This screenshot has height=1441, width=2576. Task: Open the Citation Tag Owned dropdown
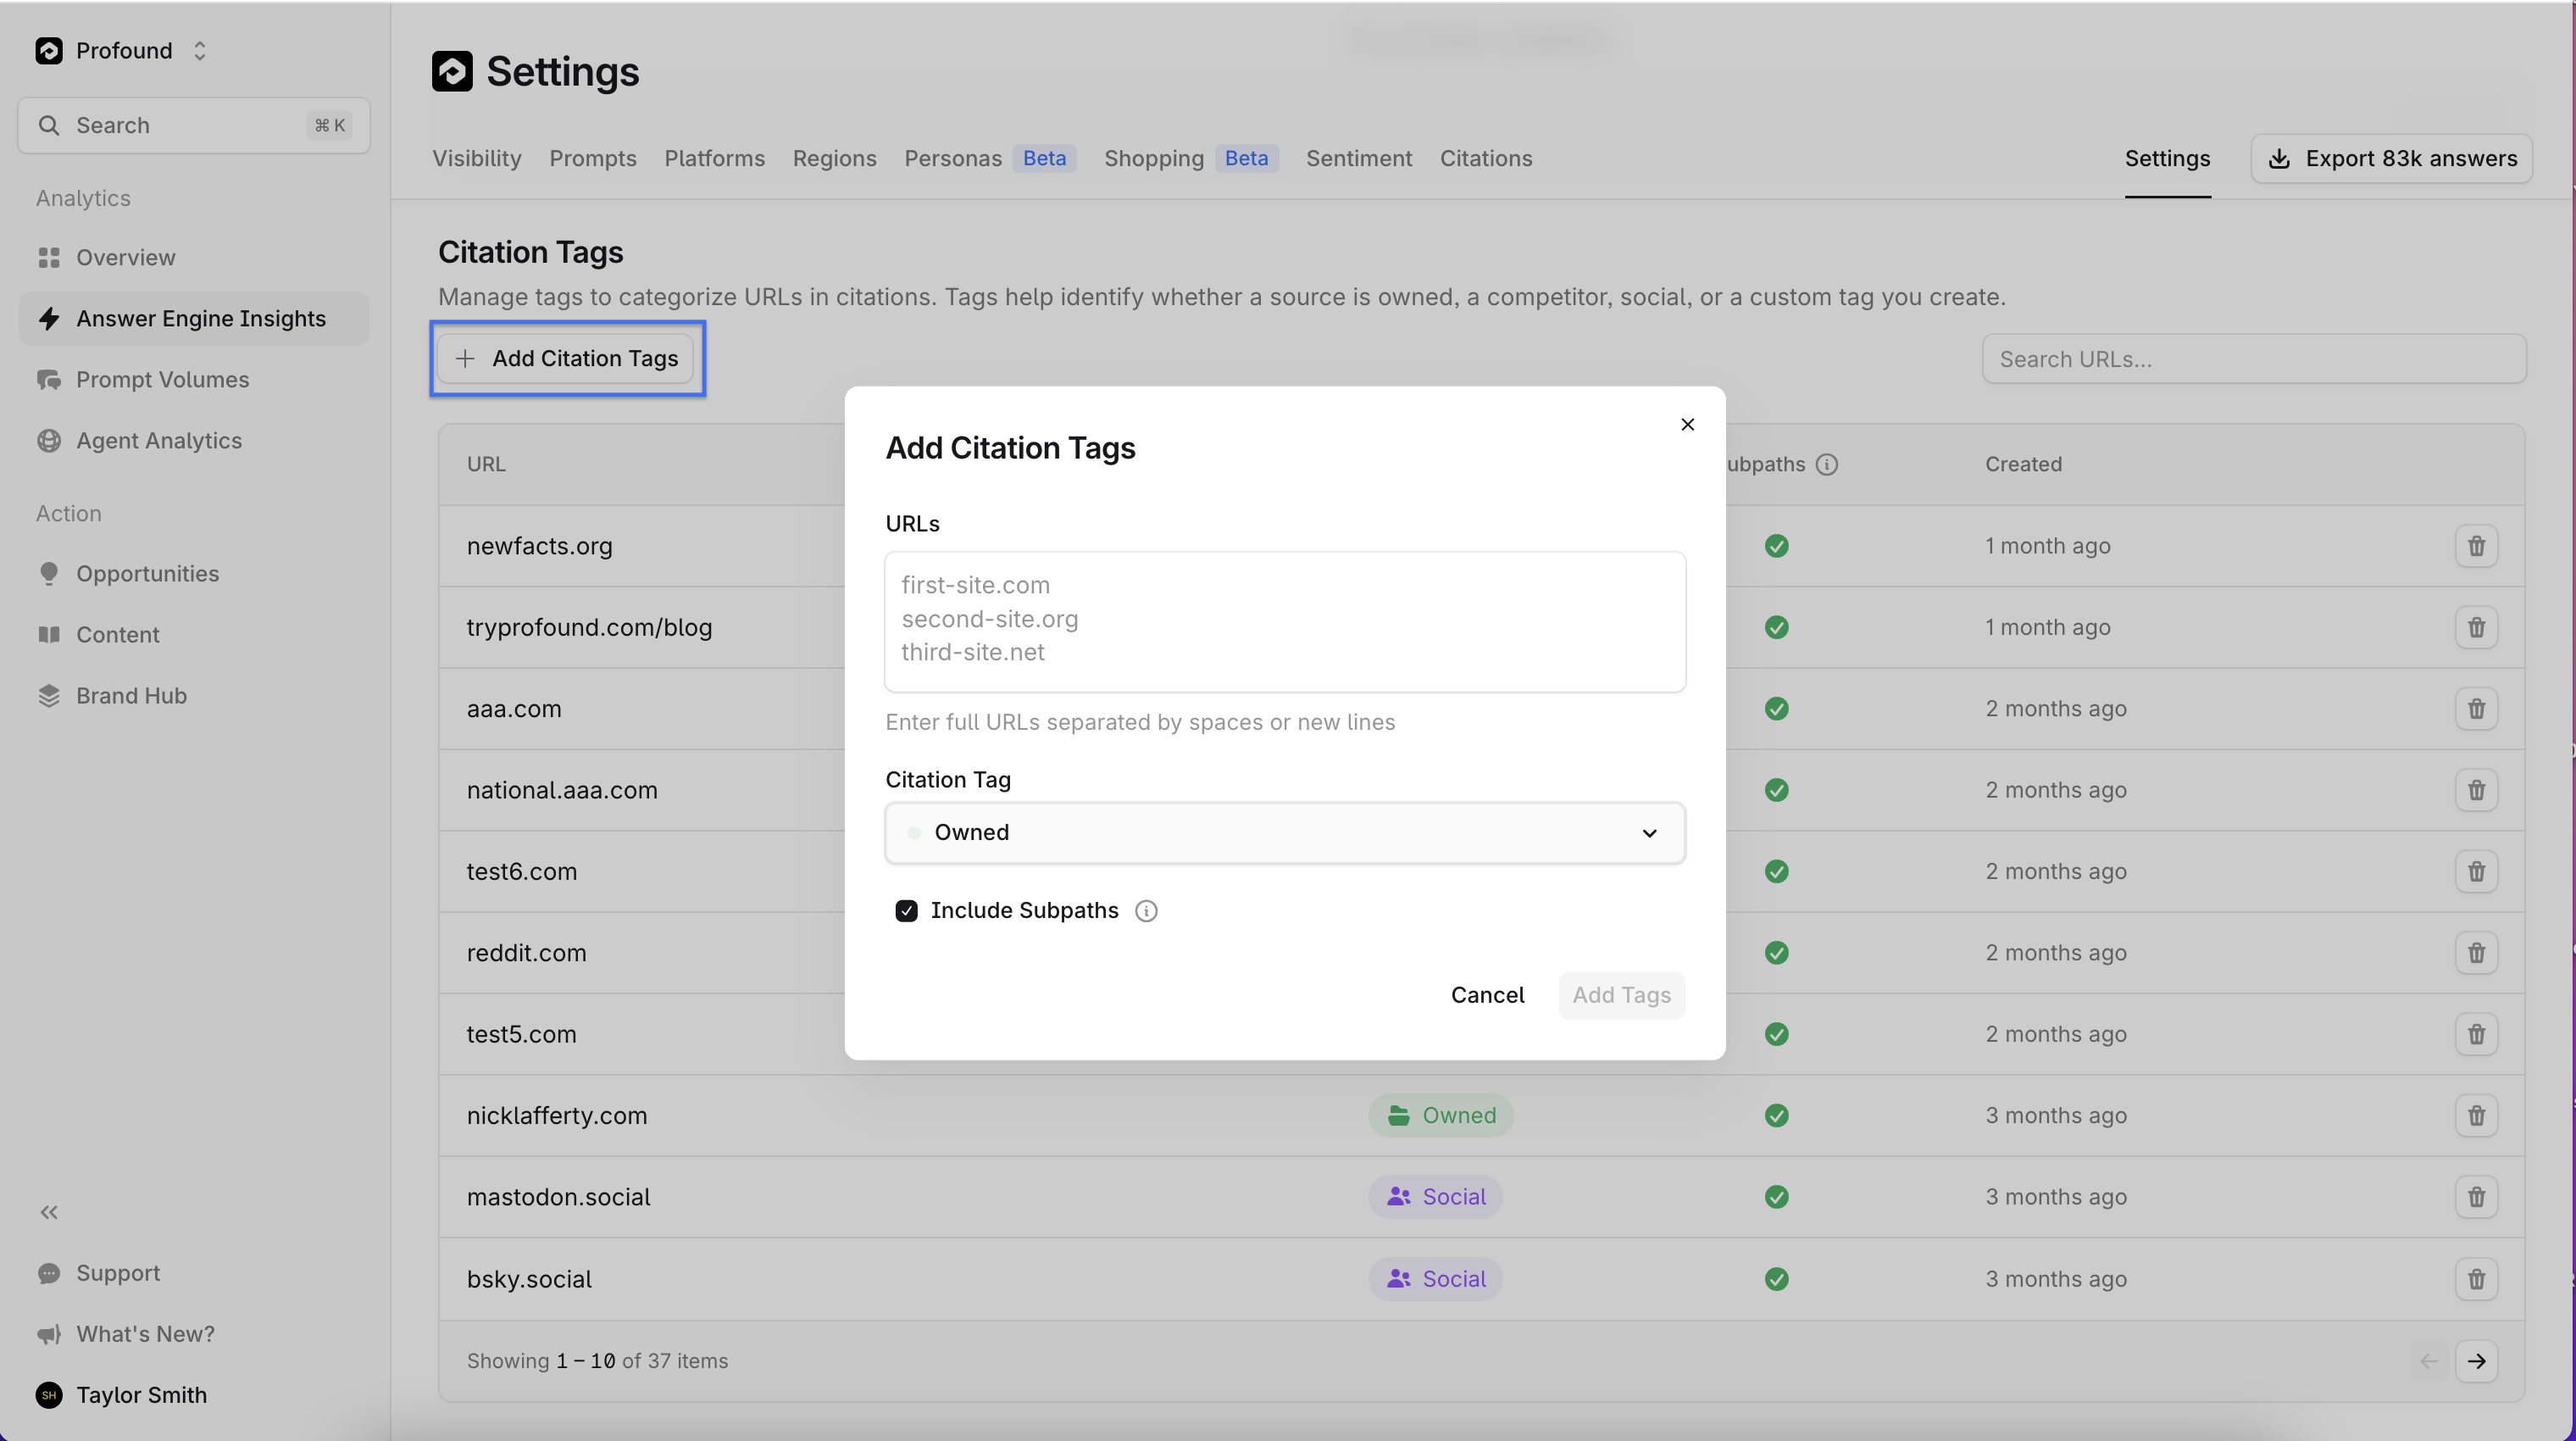coord(1284,833)
